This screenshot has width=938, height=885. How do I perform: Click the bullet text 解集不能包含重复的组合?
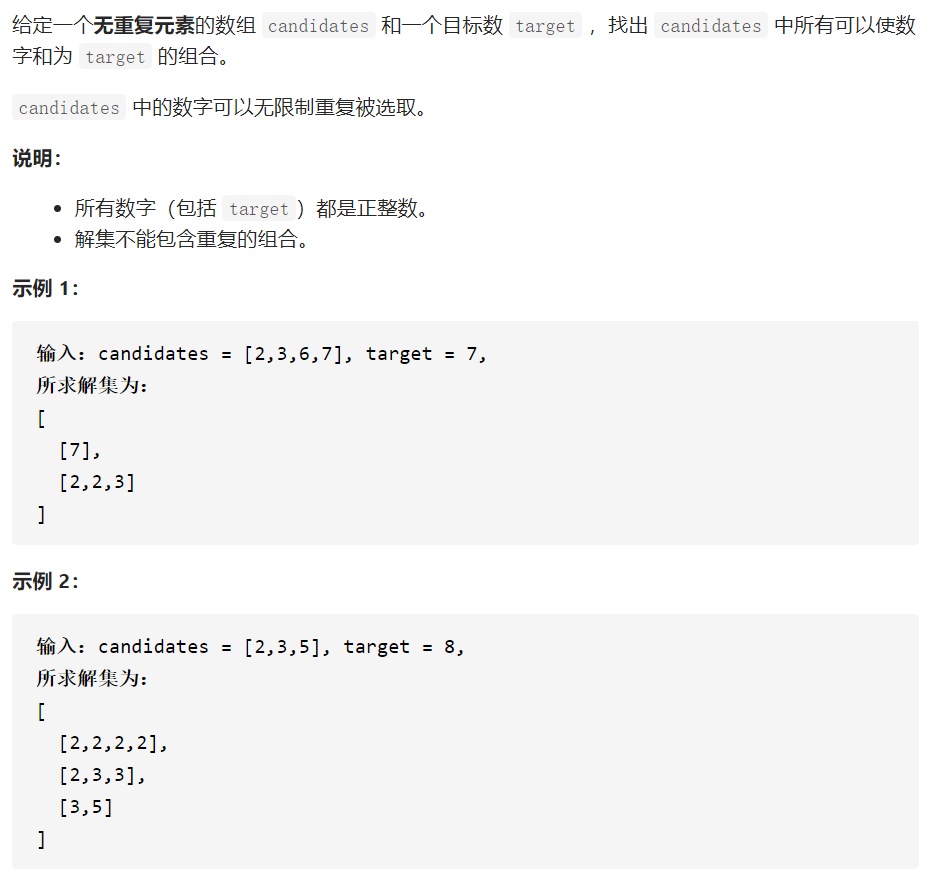pyautogui.click(x=191, y=239)
